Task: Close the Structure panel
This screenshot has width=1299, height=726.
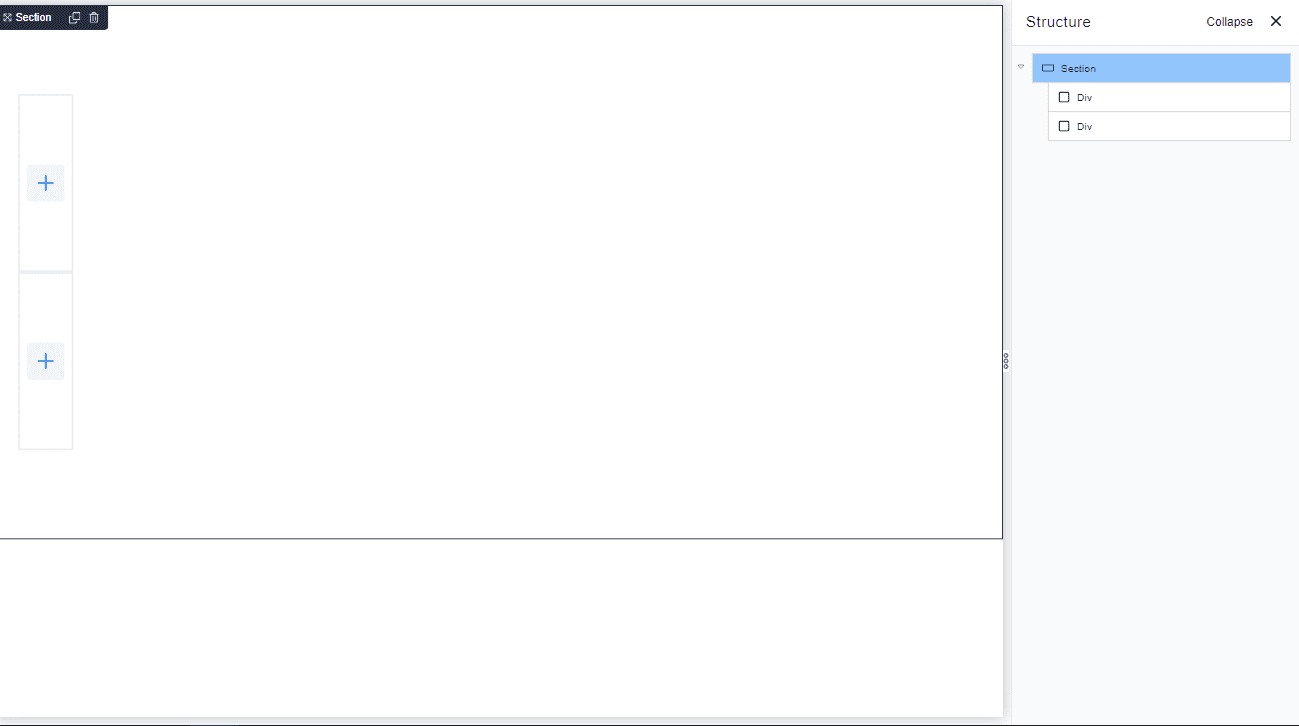Action: coord(1276,21)
